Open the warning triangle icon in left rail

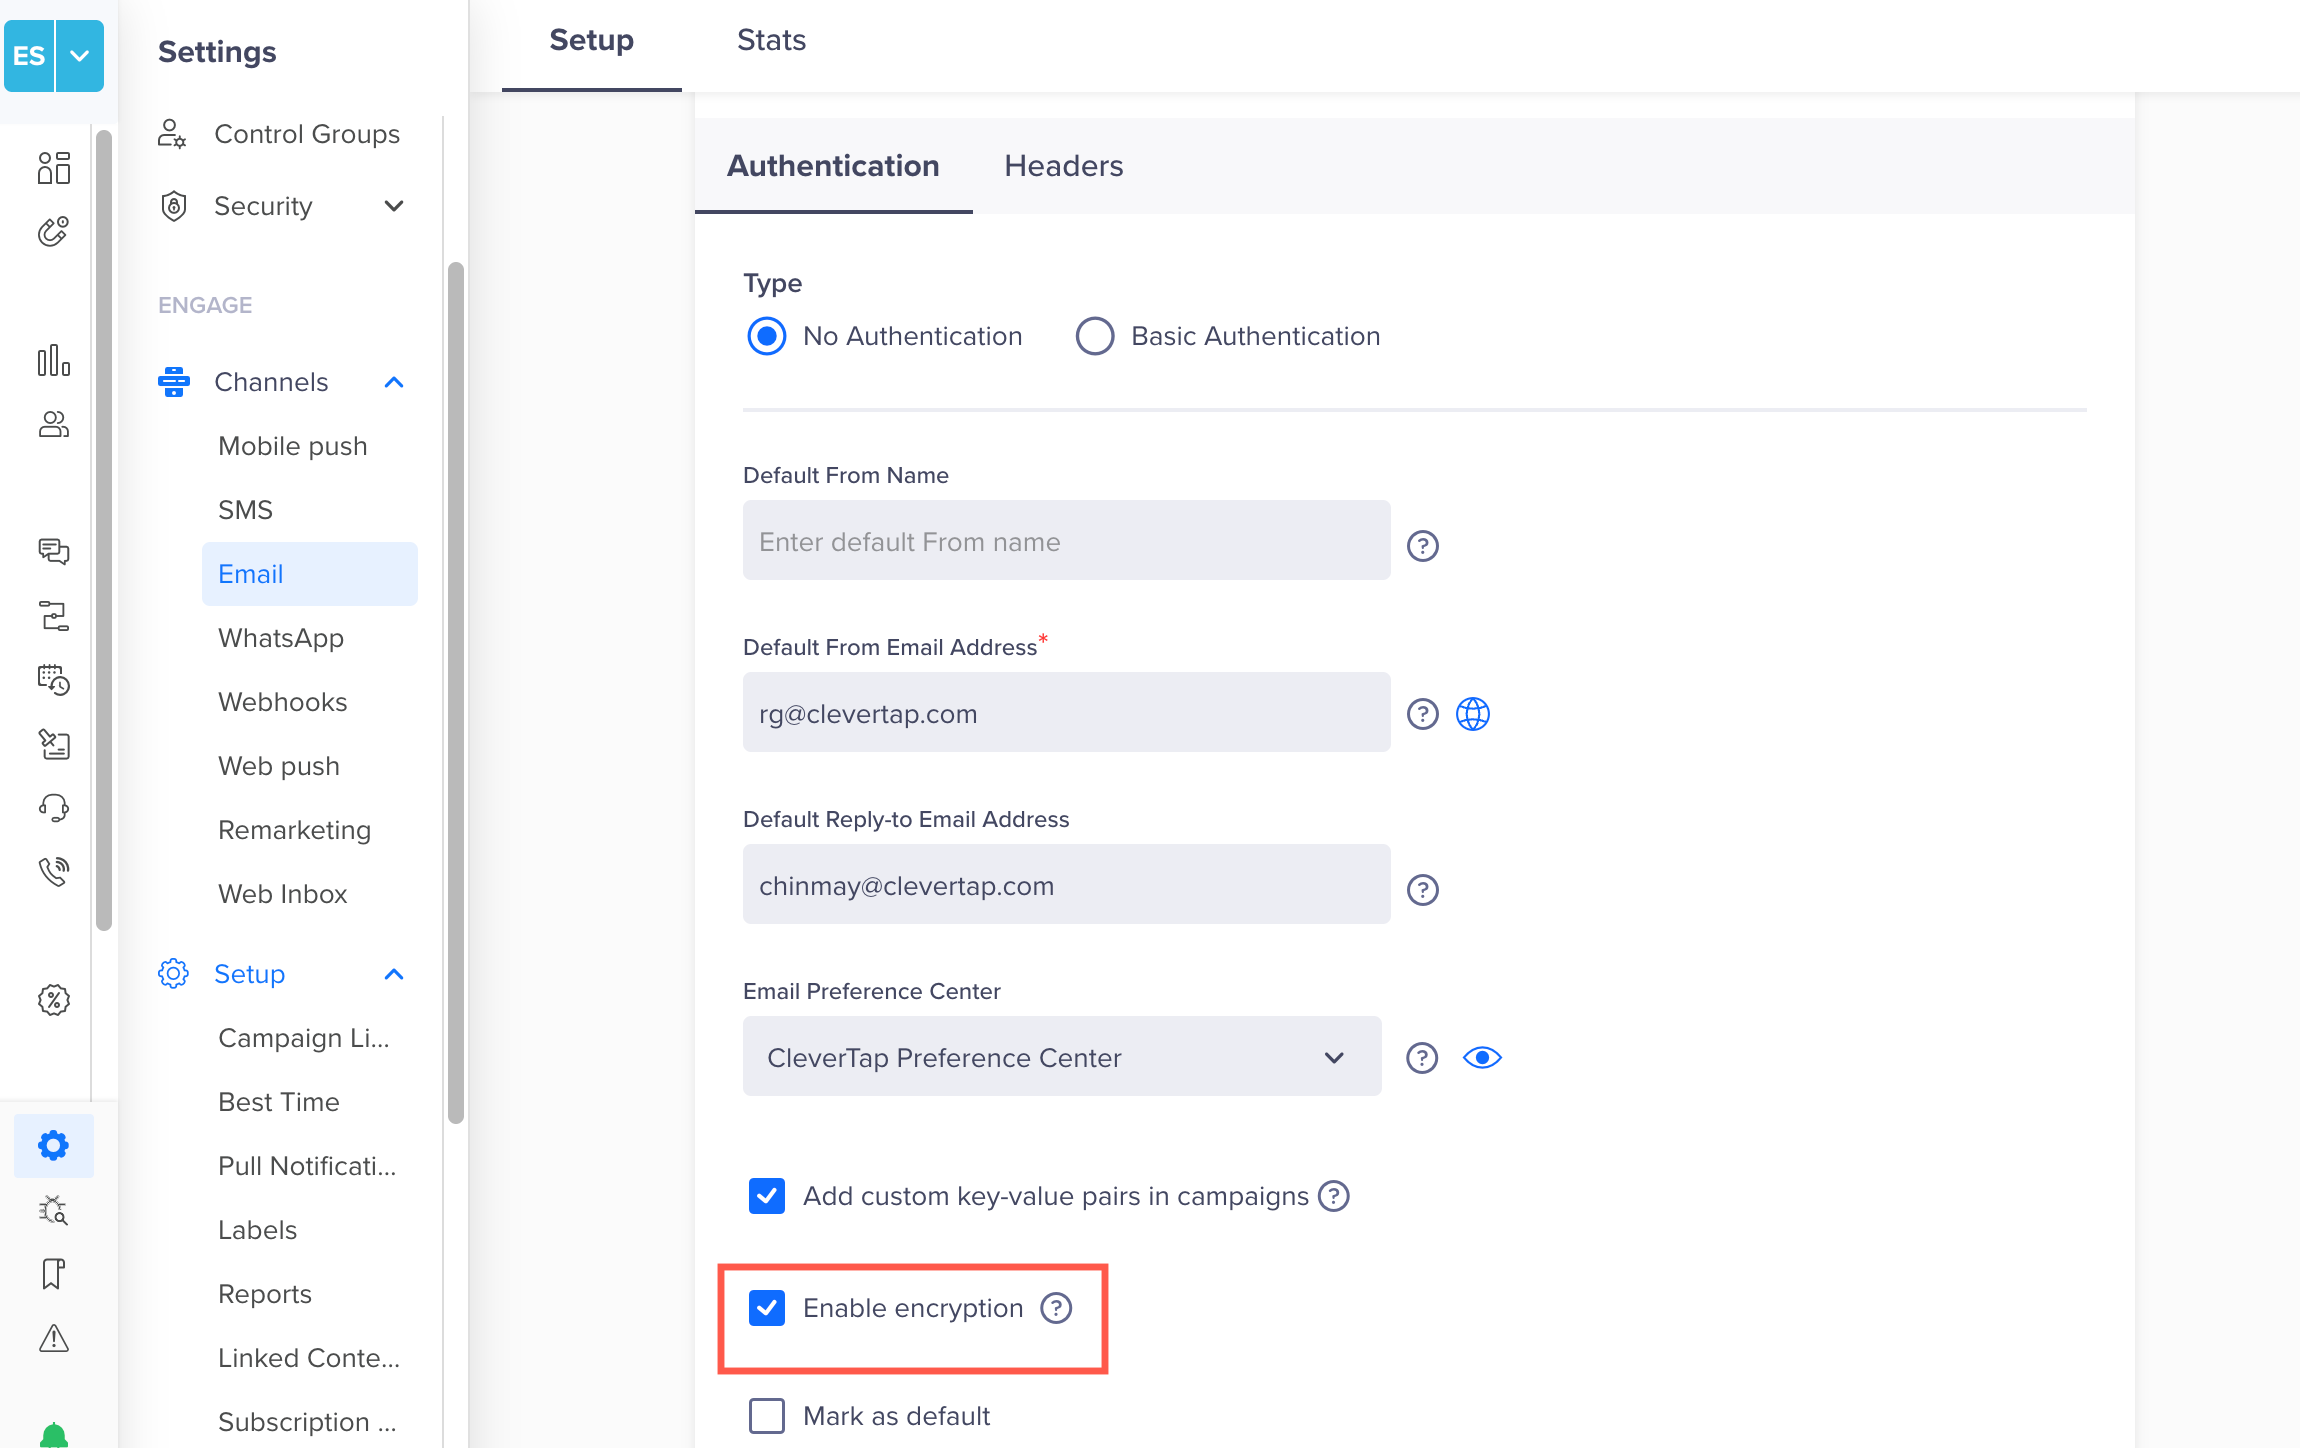click(54, 1338)
